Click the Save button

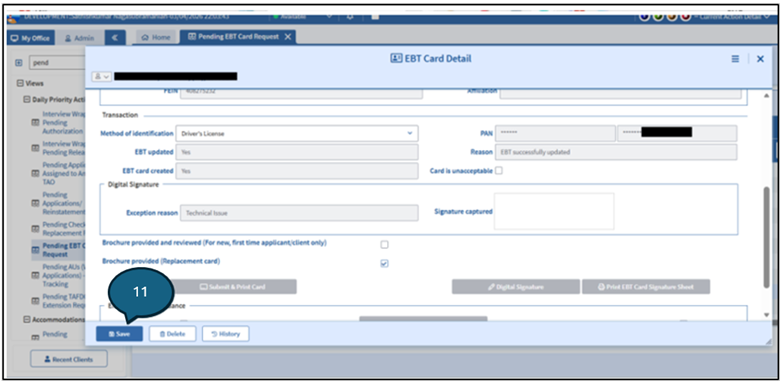pyautogui.click(x=119, y=334)
